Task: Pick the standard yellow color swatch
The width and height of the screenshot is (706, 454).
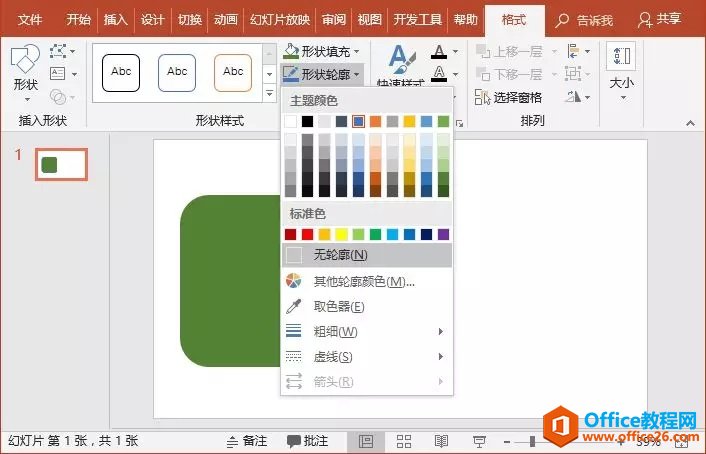Action: [x=341, y=234]
